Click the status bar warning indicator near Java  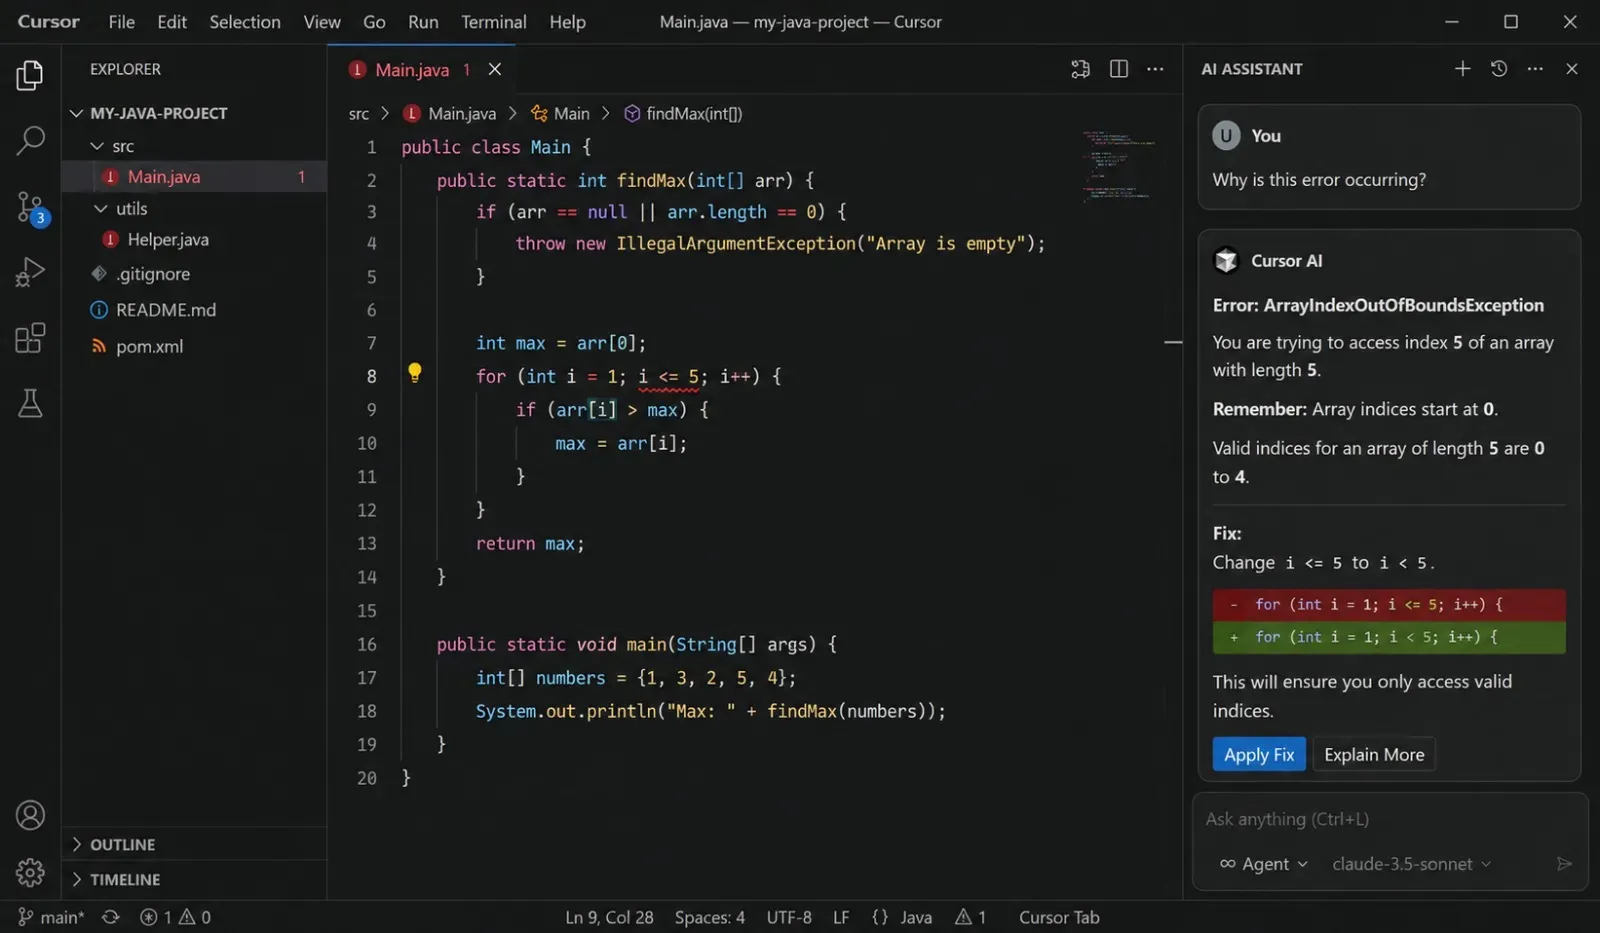coord(971,917)
